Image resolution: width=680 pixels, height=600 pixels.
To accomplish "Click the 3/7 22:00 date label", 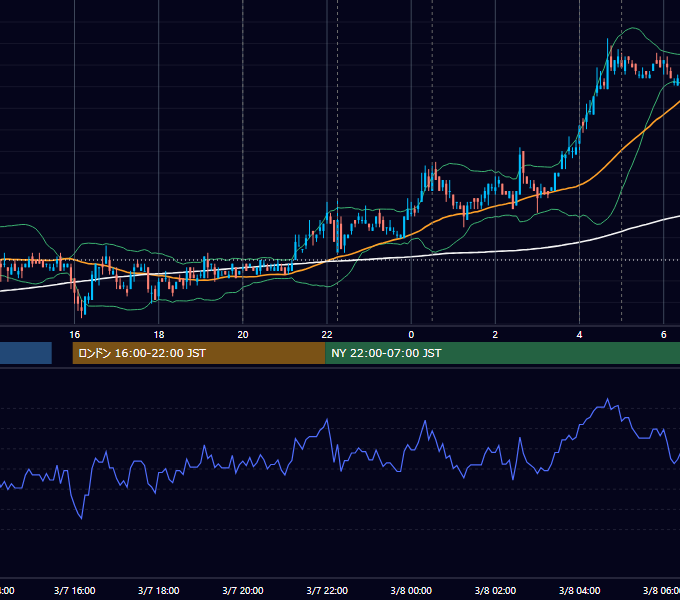I will pos(327,590).
